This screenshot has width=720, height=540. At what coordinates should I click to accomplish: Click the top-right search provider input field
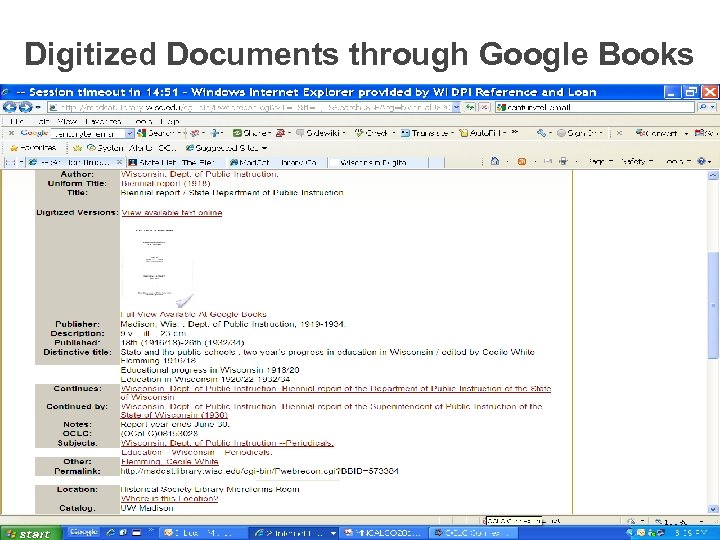596,107
